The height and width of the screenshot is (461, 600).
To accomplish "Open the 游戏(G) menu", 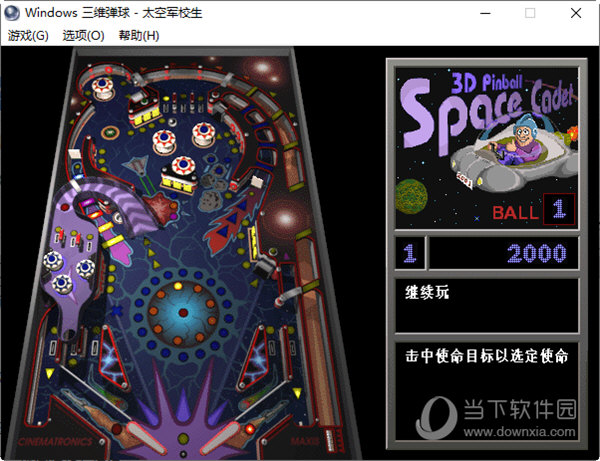I will [x=28, y=36].
